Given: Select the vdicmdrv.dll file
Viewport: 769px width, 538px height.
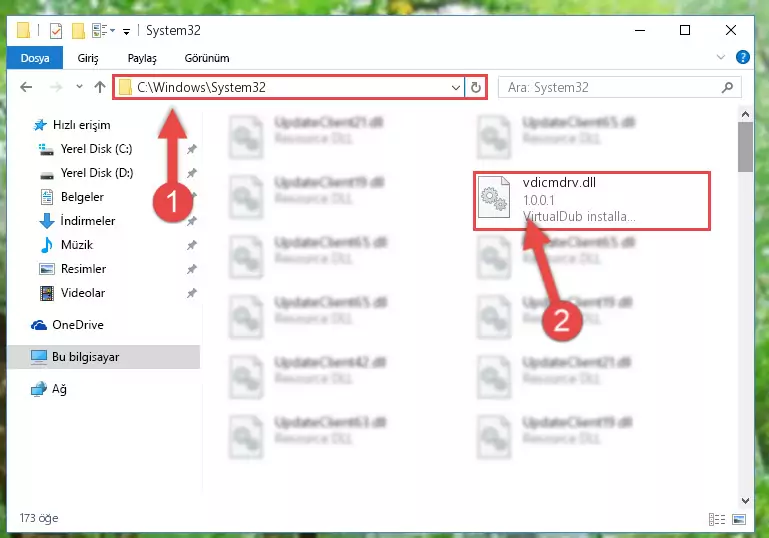Looking at the screenshot, I should click(592, 201).
